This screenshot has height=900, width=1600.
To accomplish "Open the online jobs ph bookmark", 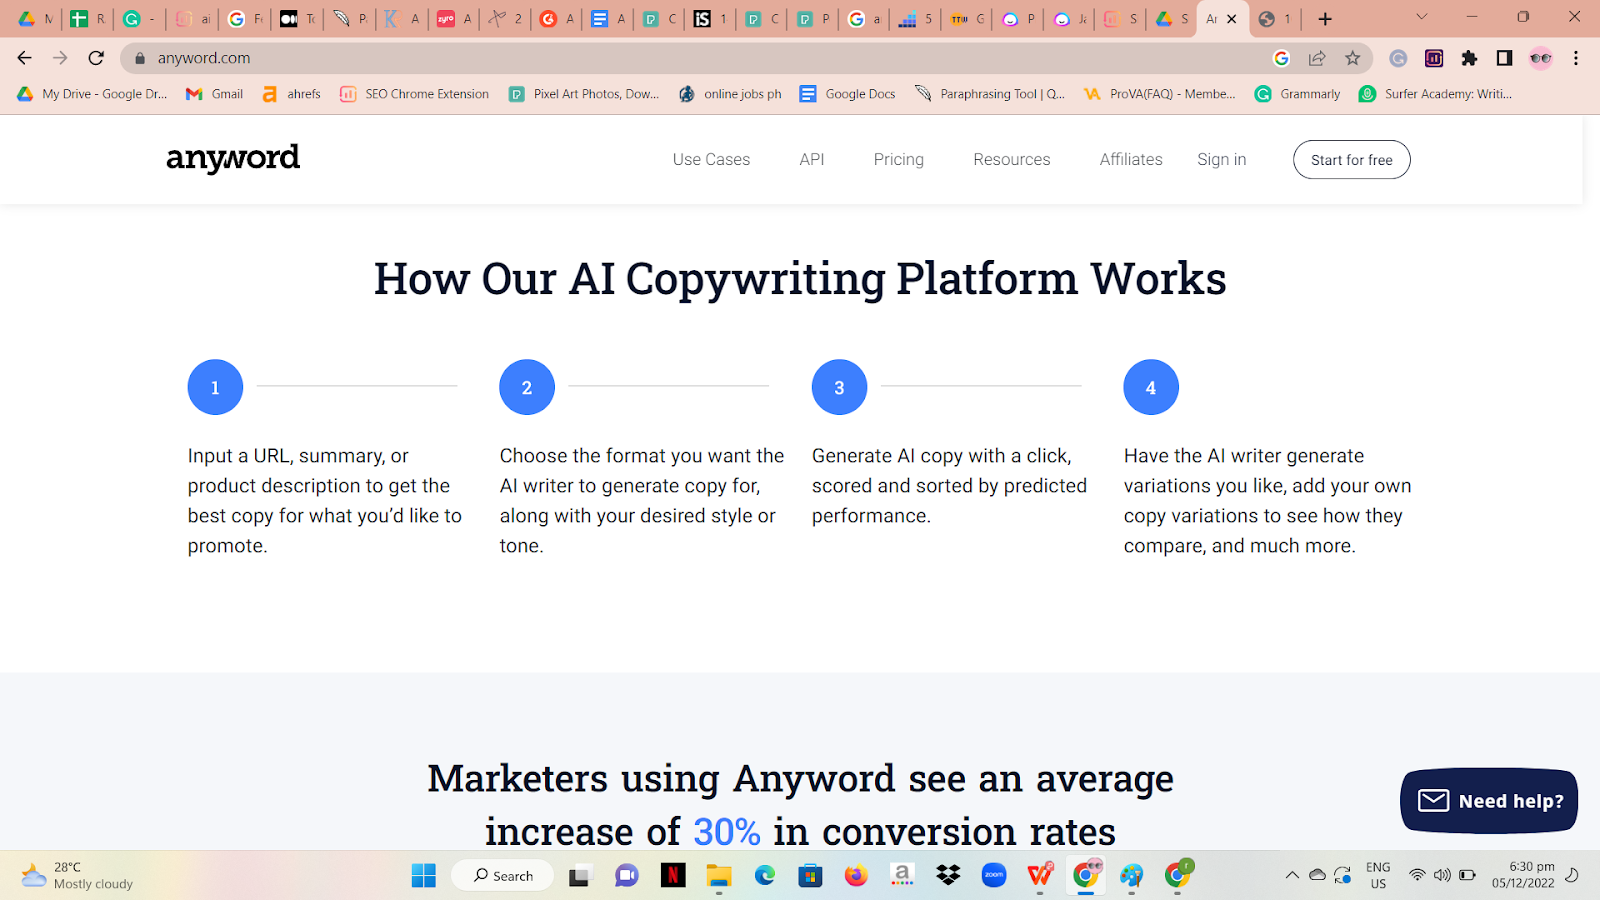I will point(730,94).
